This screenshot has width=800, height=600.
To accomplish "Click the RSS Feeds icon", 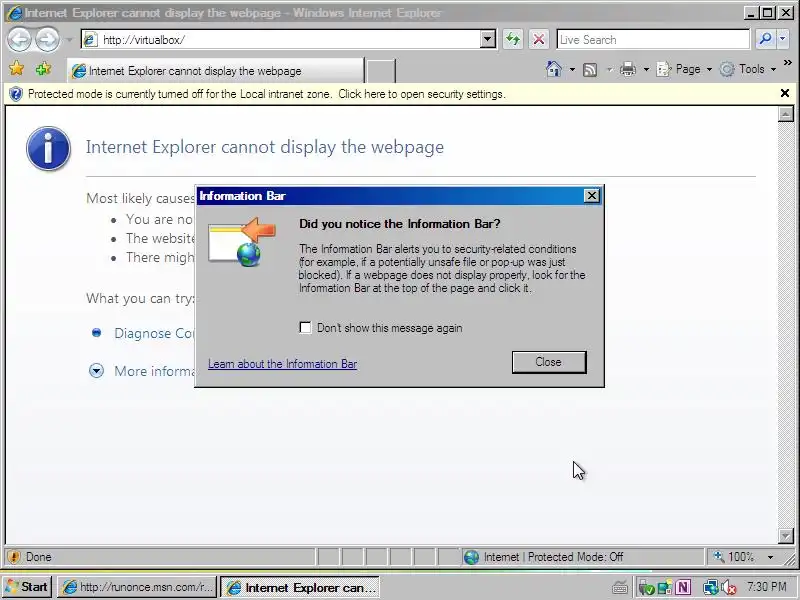I will [x=590, y=69].
